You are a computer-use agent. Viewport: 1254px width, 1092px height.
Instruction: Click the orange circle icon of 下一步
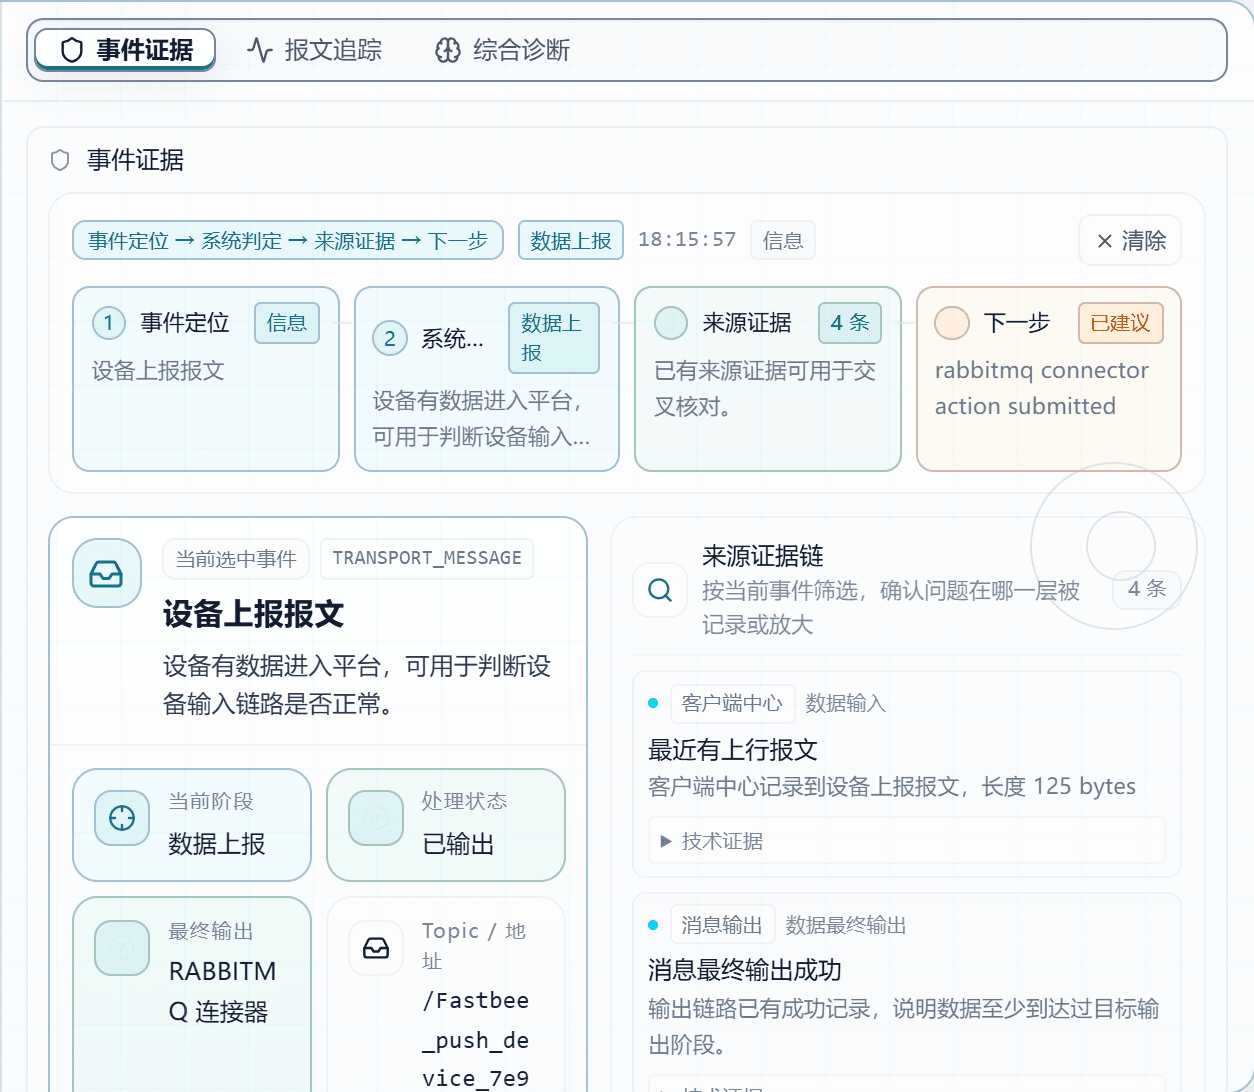[x=952, y=323]
